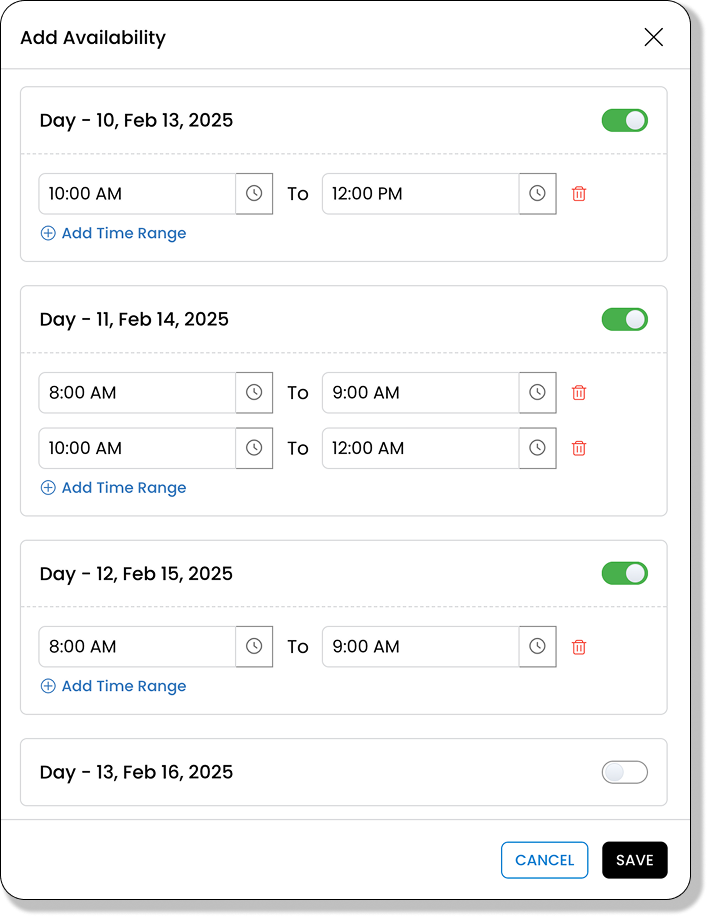
Task: Click clock icon next to Feb 14 8:00 AM
Action: [x=254, y=393]
